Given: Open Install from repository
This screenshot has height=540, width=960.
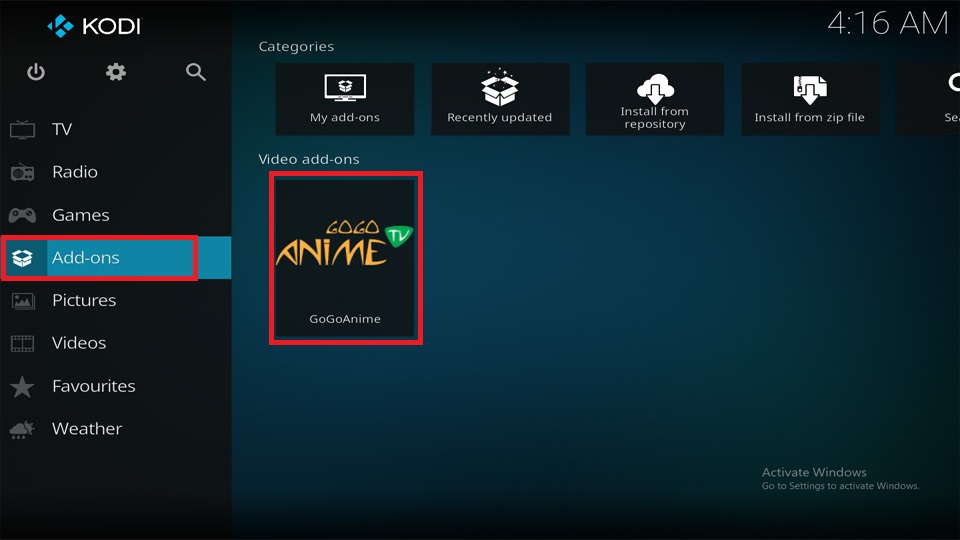Looking at the screenshot, I should (654, 99).
